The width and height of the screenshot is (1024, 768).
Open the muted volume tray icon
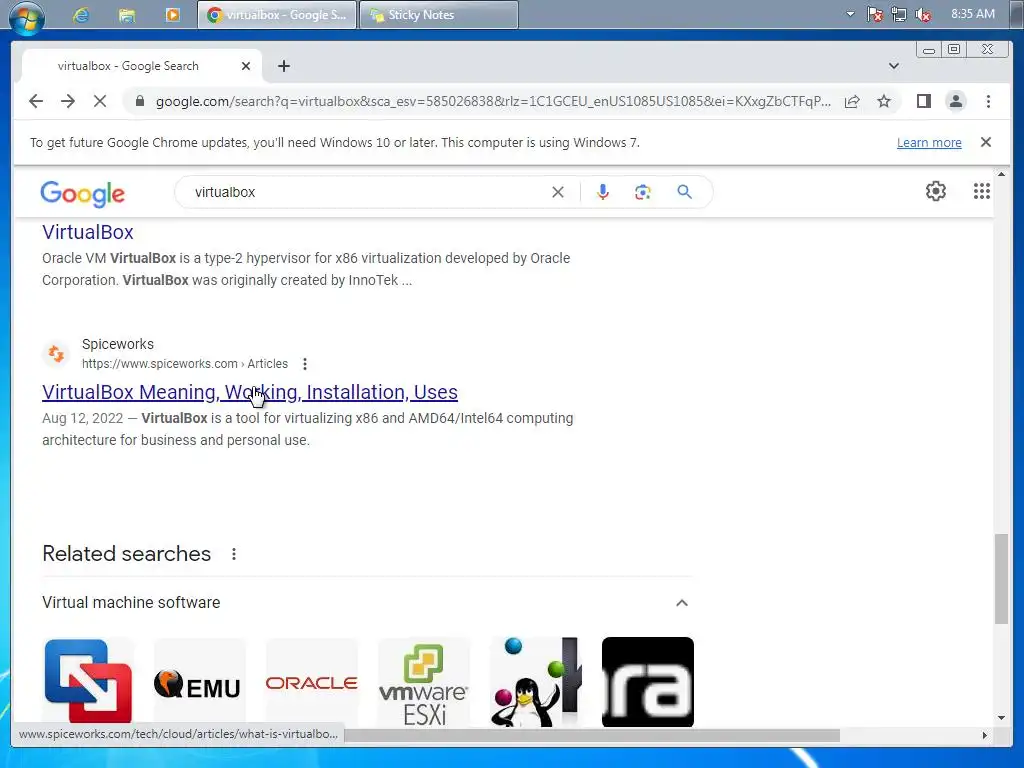pos(923,14)
